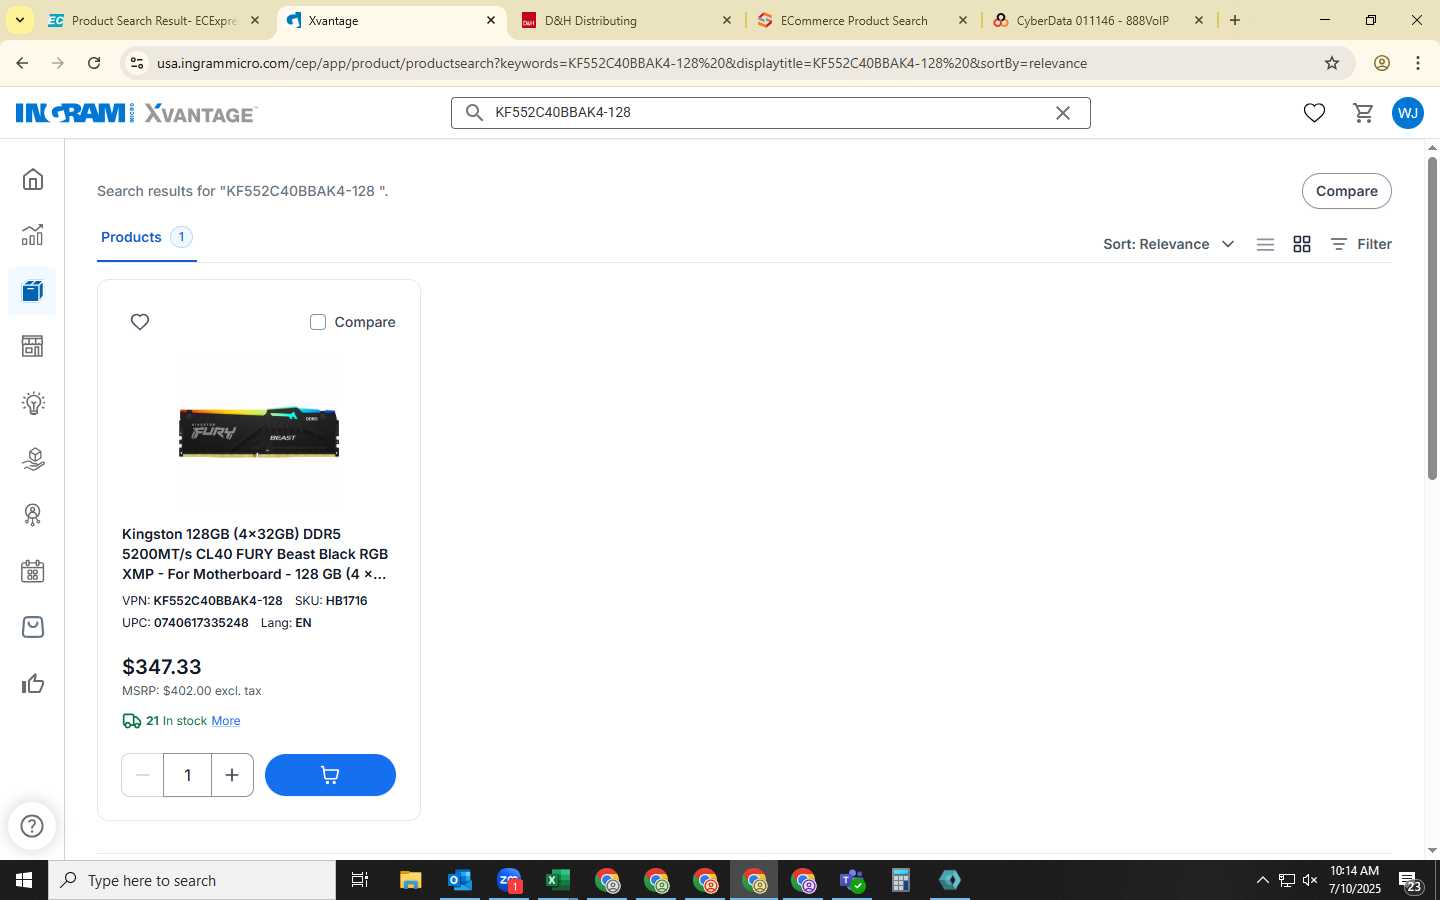This screenshot has width=1440, height=900.
Task: Switch to grid view layout
Action: (1302, 244)
